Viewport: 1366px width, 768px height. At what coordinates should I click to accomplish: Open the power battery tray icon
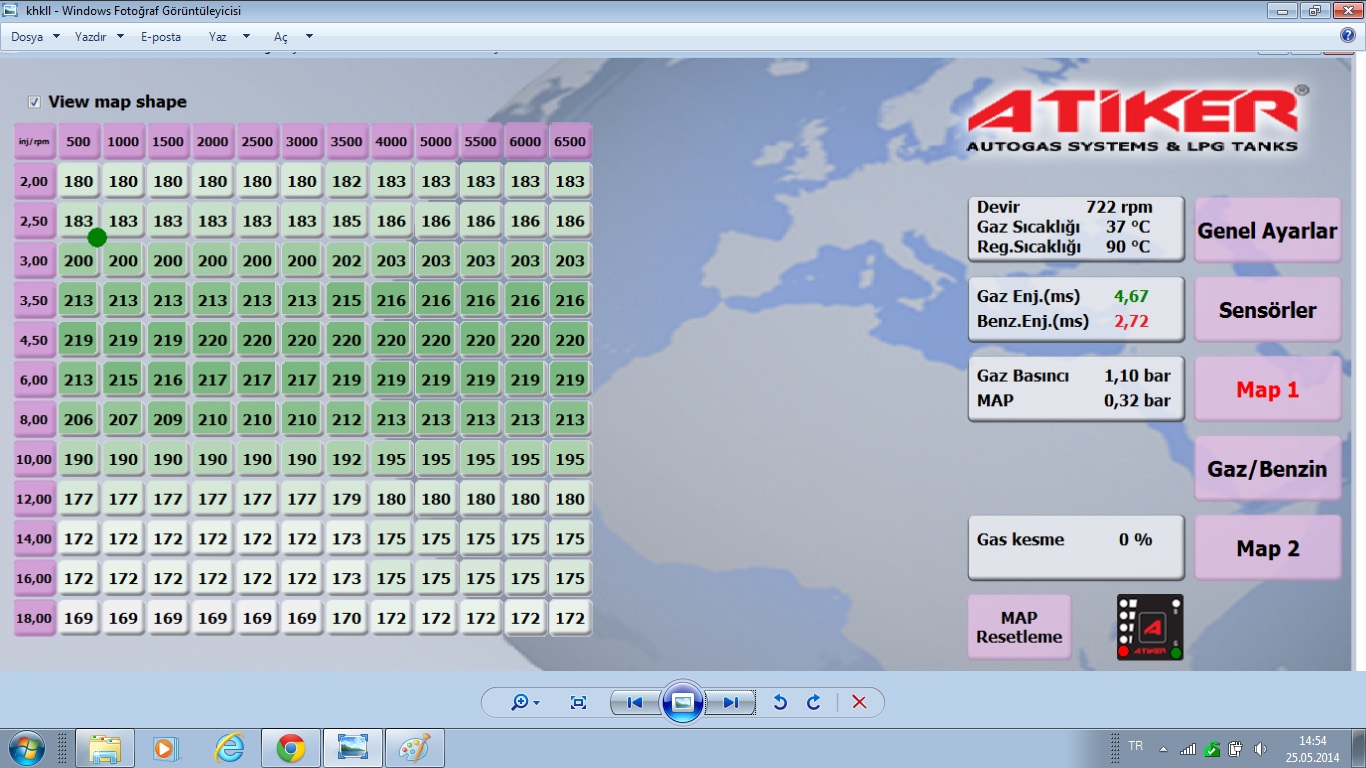(x=1235, y=748)
